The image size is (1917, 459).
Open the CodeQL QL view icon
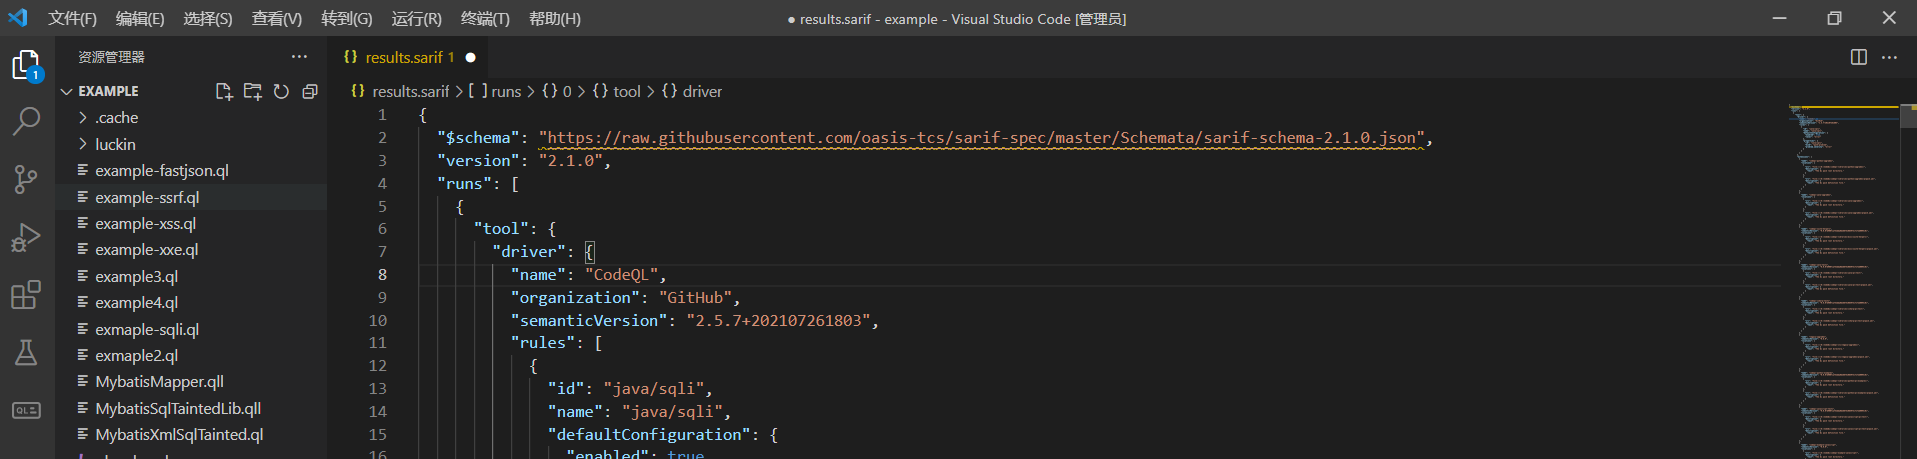[26, 410]
